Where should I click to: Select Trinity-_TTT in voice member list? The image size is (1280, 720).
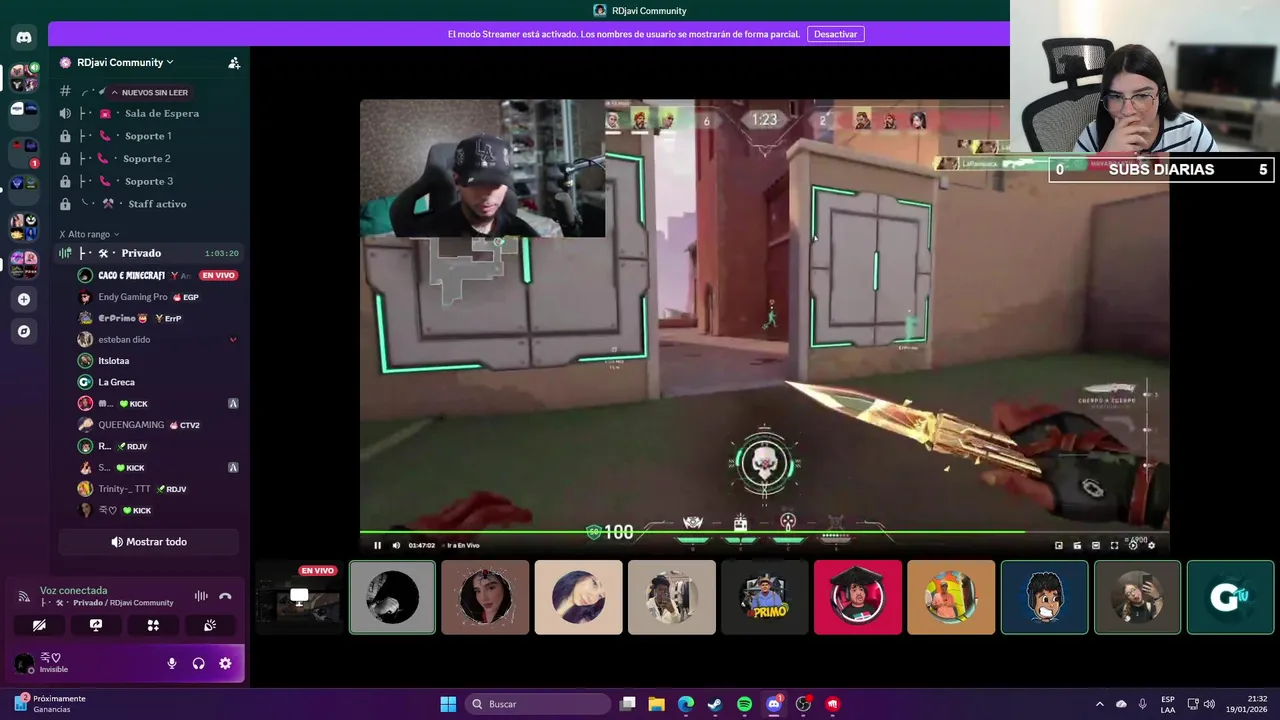coord(158,489)
